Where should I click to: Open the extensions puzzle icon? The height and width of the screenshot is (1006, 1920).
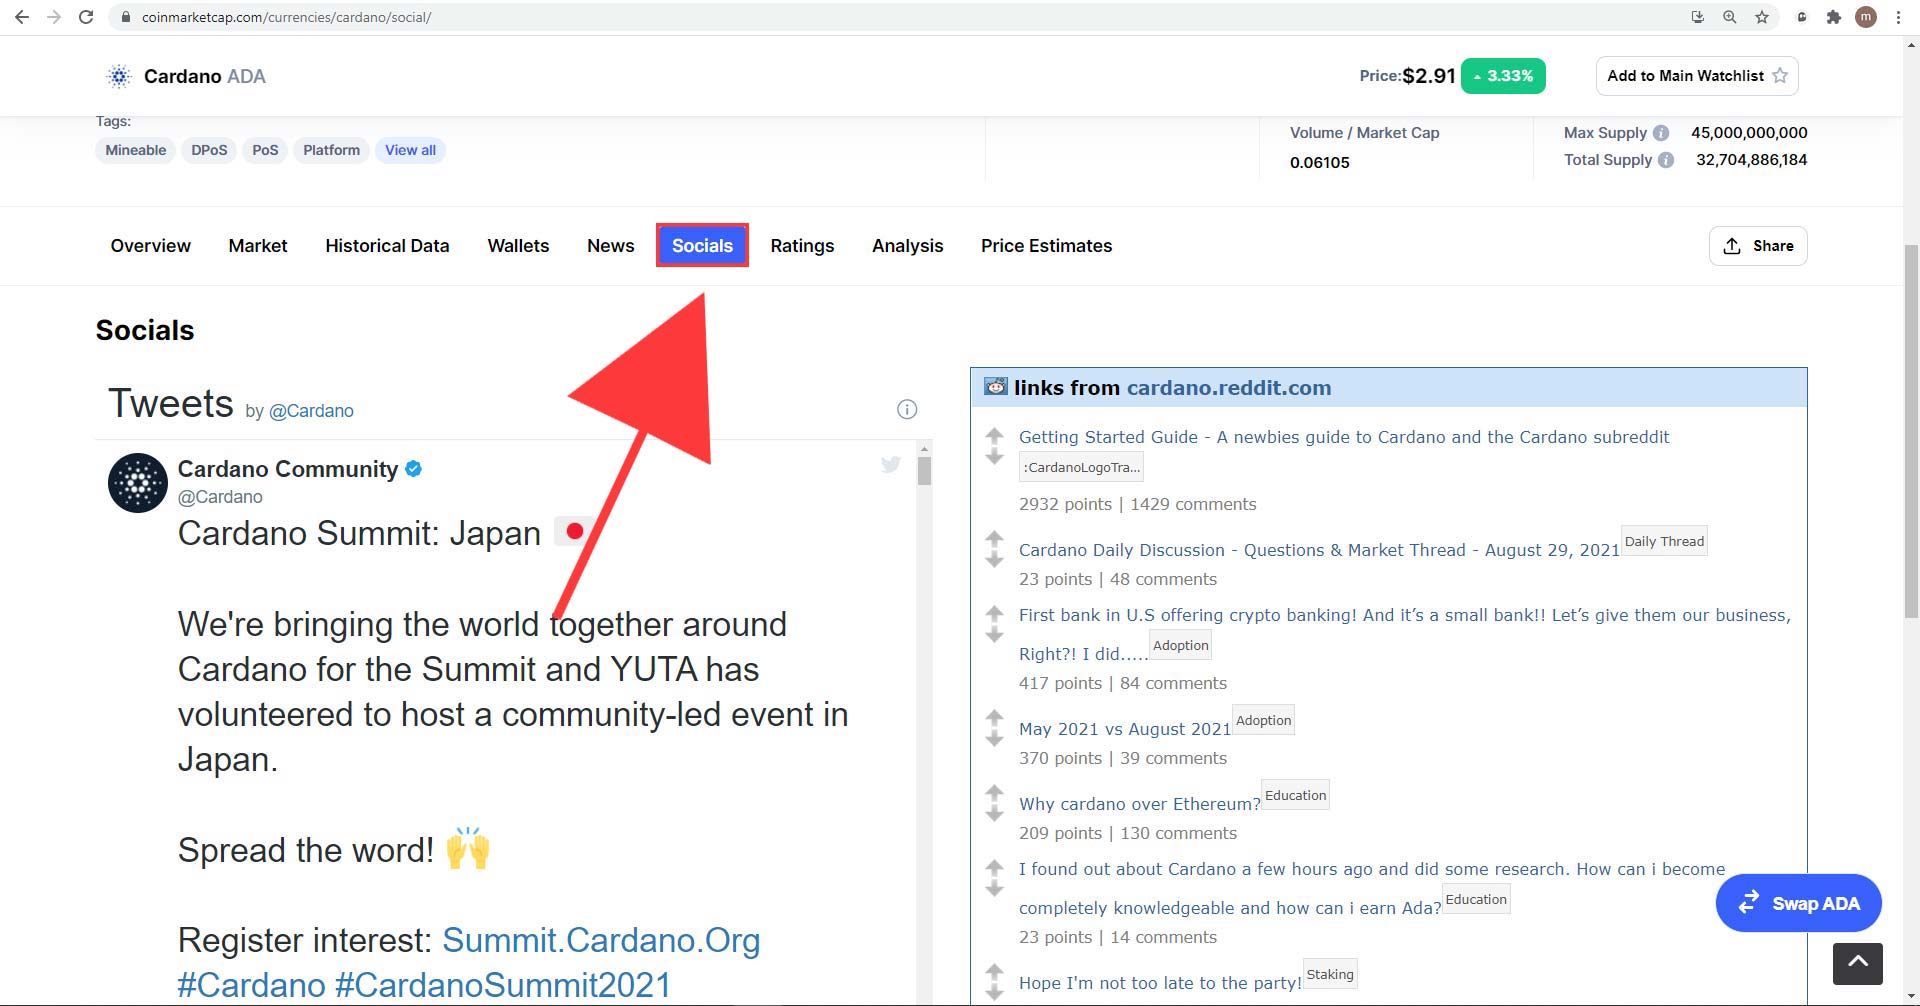[1833, 17]
